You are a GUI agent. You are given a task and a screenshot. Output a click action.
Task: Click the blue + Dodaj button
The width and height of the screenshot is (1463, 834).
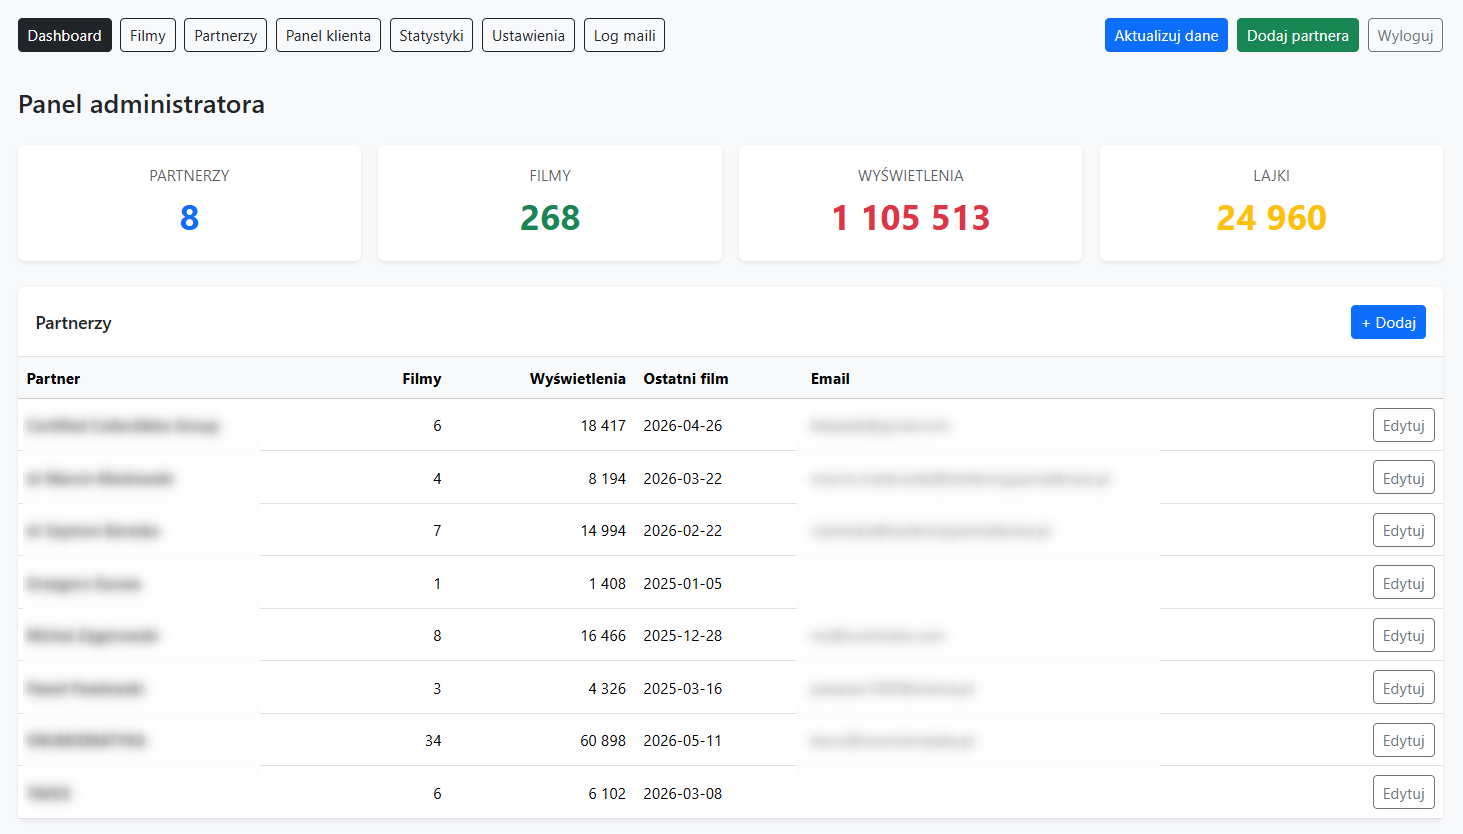(x=1388, y=322)
